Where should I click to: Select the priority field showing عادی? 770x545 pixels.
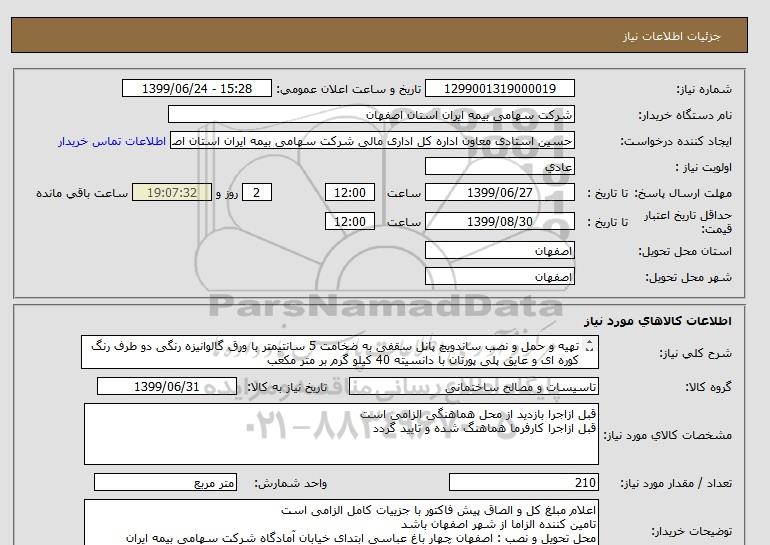499,166
